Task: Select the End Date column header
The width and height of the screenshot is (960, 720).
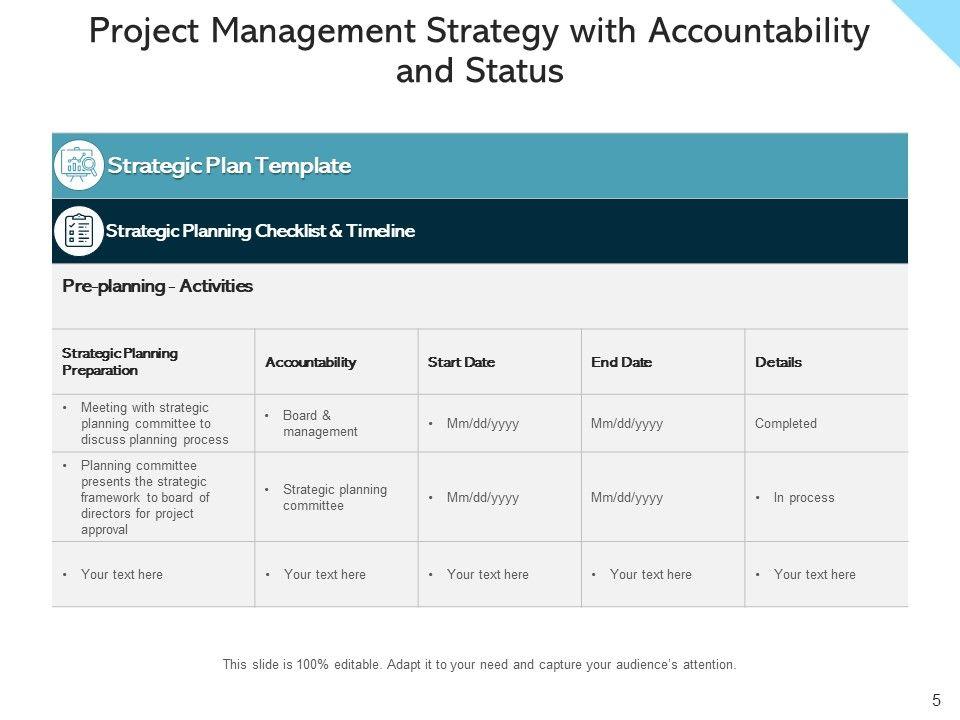Action: 621,362
